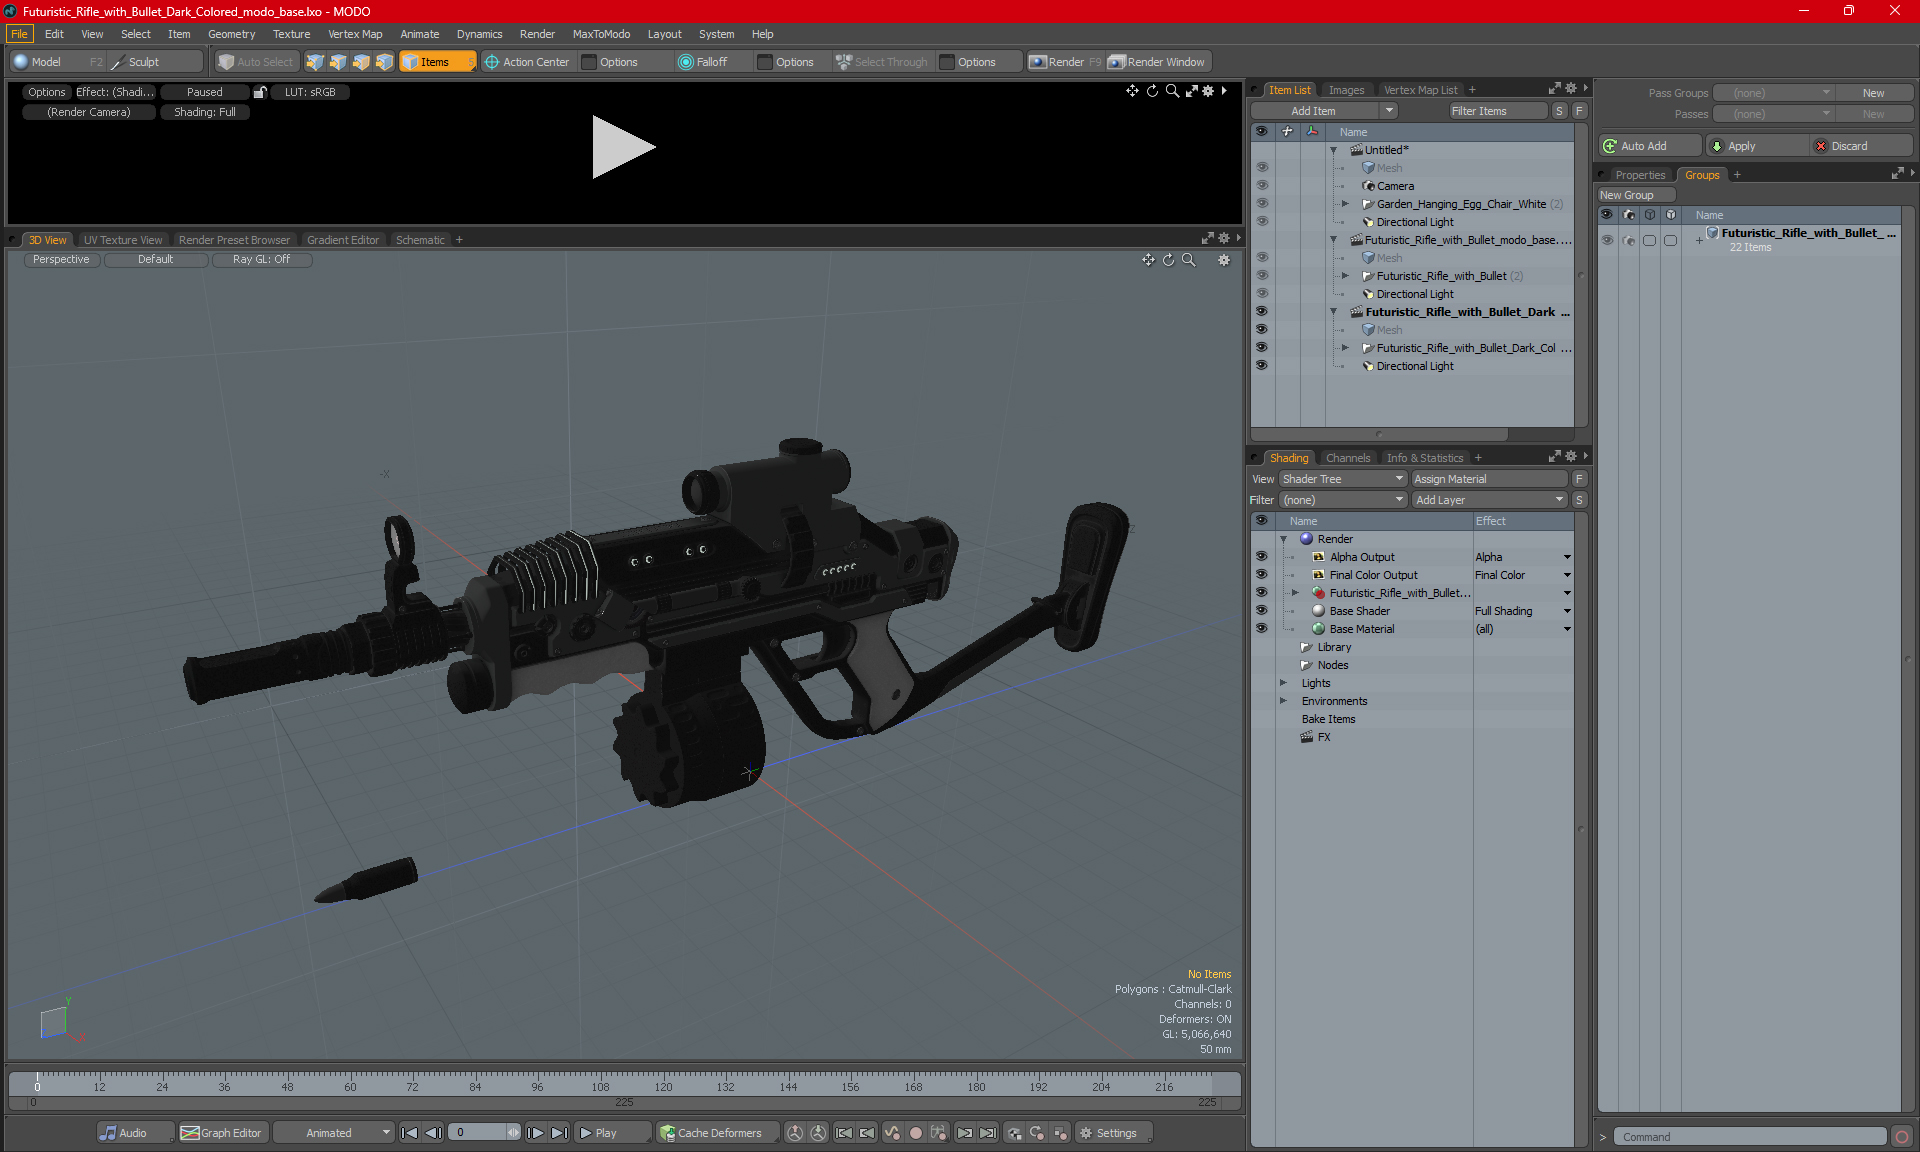Expand Garden_Hanging_Egg_Chair_White group
Viewport: 1920px width, 1152px height.
[x=1346, y=204]
